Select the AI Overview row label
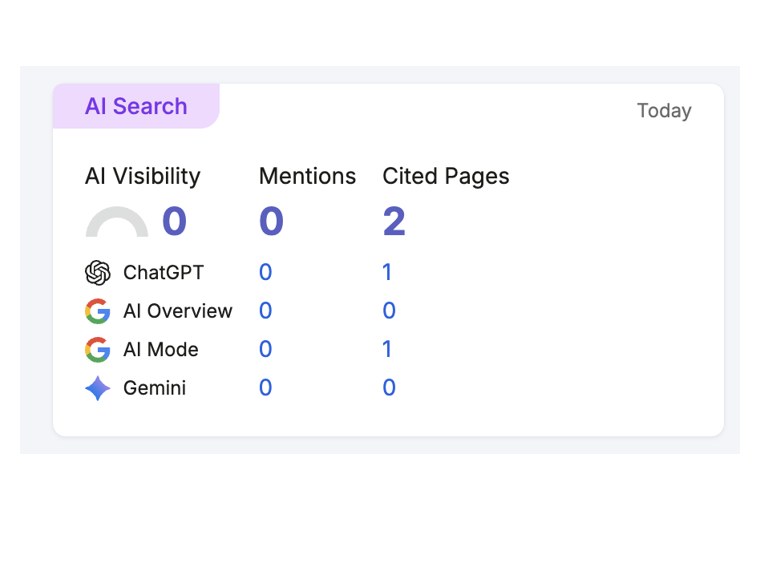 [178, 311]
